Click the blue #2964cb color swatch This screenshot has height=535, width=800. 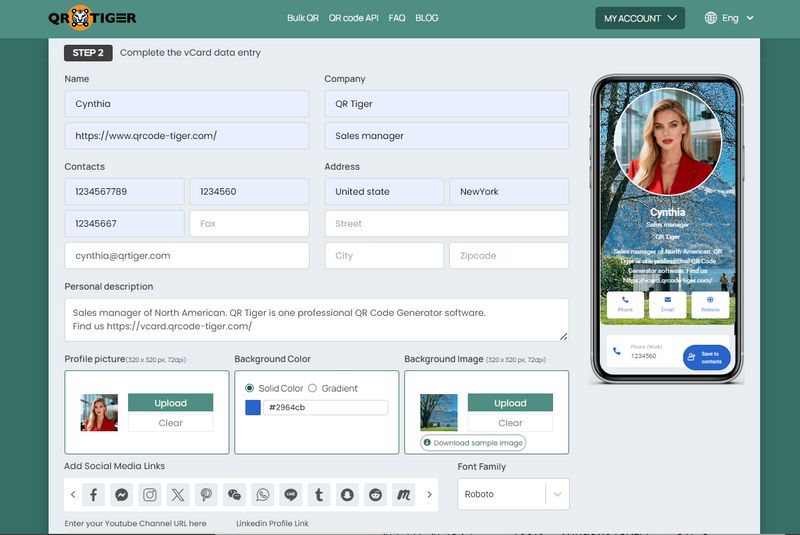point(253,407)
